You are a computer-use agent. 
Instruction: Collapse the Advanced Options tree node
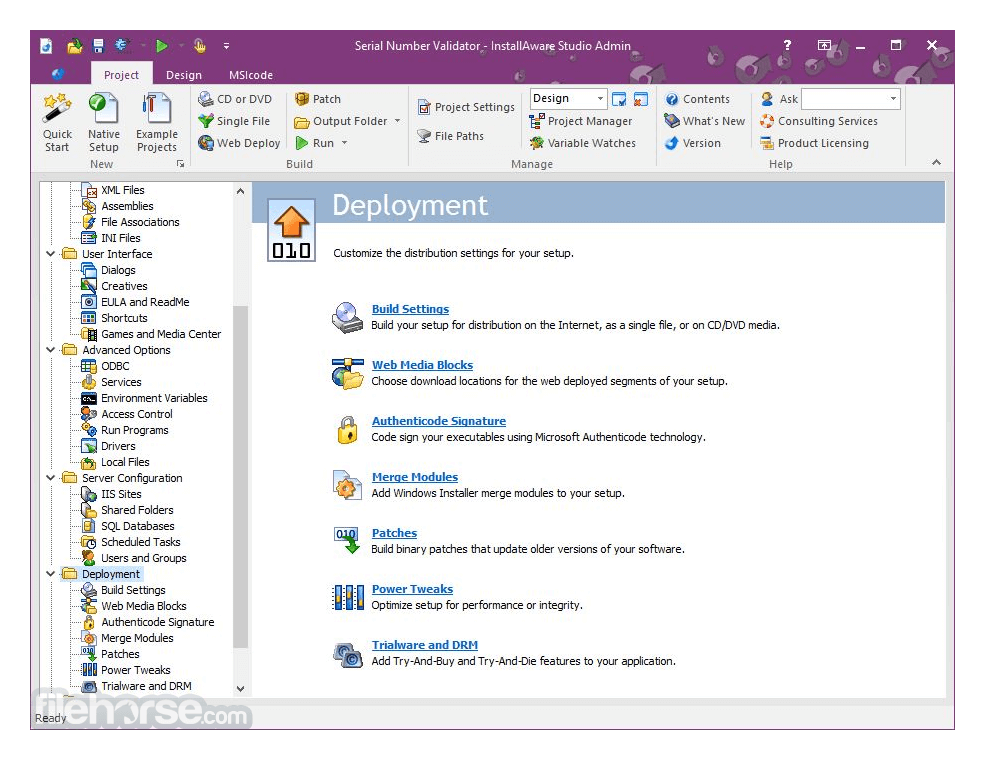coord(51,350)
